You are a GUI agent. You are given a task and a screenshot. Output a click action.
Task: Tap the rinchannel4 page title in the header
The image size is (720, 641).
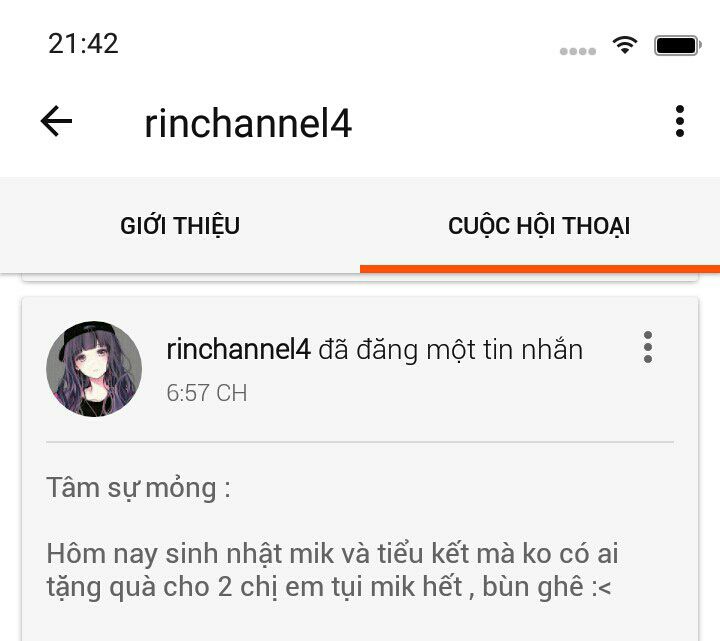tap(248, 123)
